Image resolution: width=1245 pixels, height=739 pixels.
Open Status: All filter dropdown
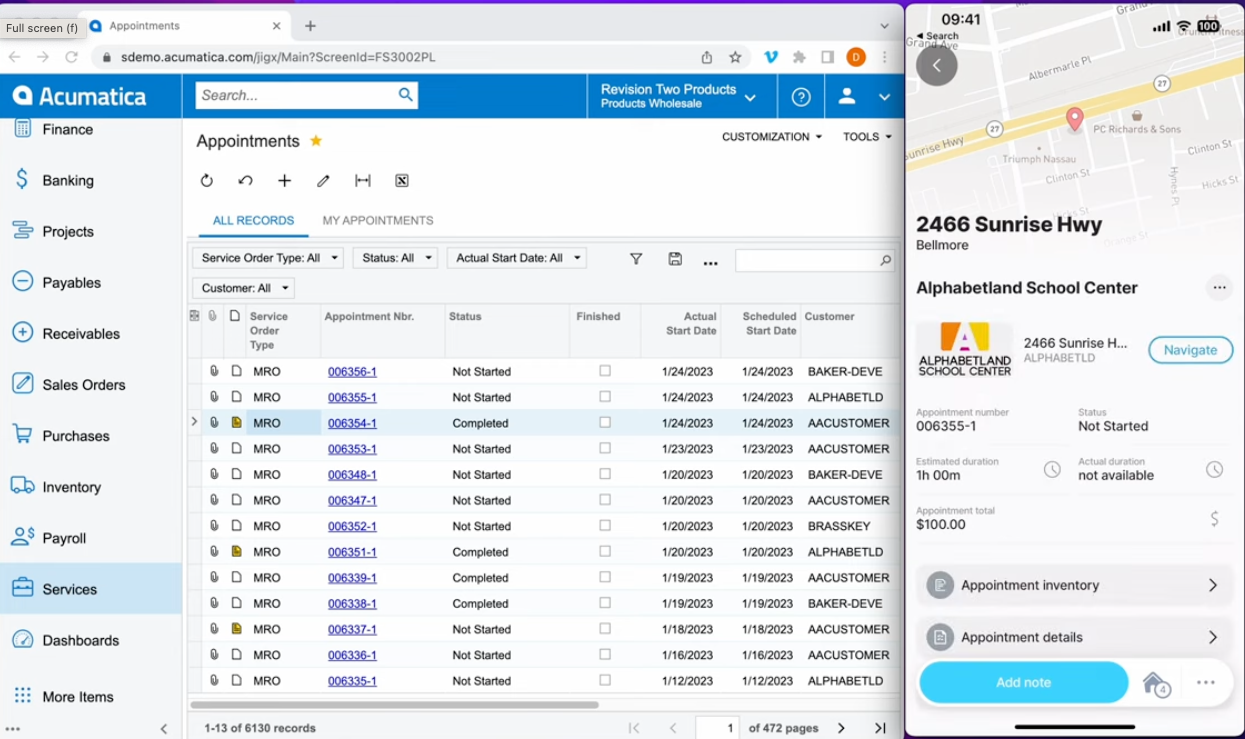pos(395,258)
